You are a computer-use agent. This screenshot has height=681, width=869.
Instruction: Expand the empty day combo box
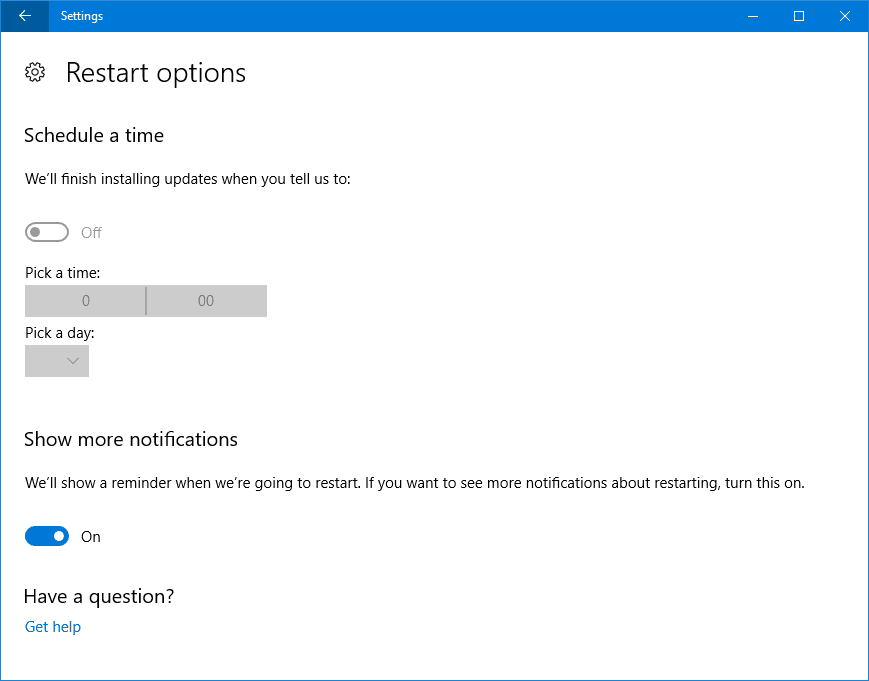click(56, 361)
